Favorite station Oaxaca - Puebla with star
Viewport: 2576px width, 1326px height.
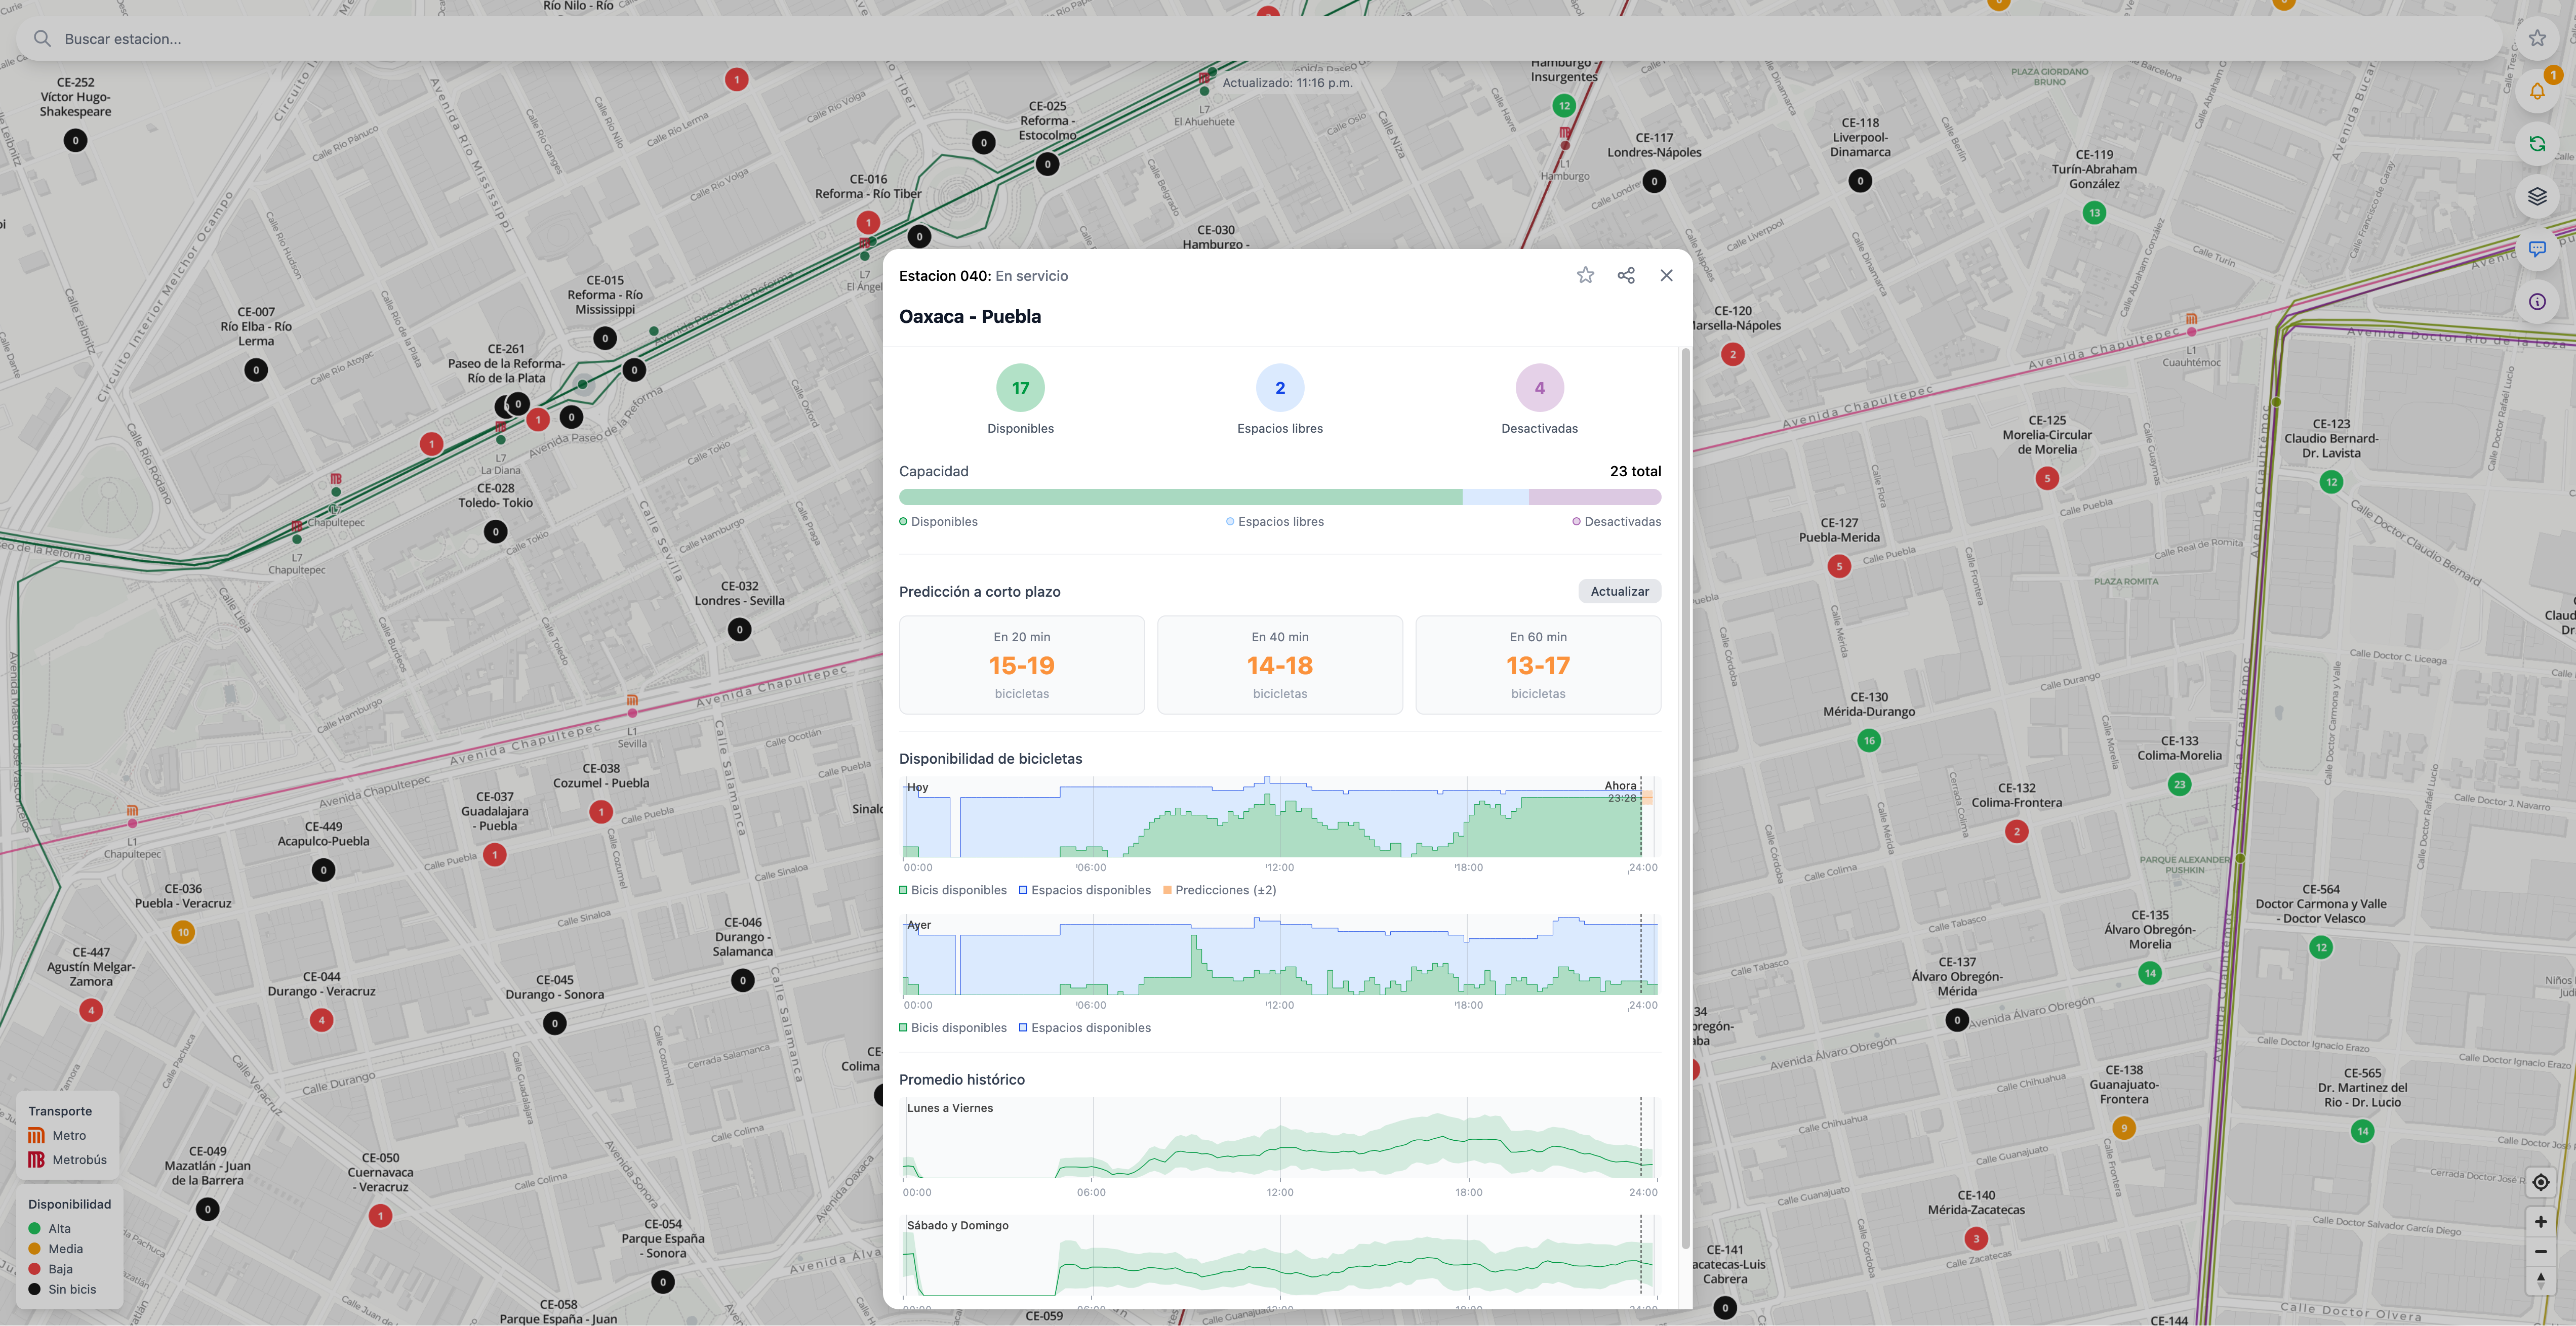[x=1585, y=275]
